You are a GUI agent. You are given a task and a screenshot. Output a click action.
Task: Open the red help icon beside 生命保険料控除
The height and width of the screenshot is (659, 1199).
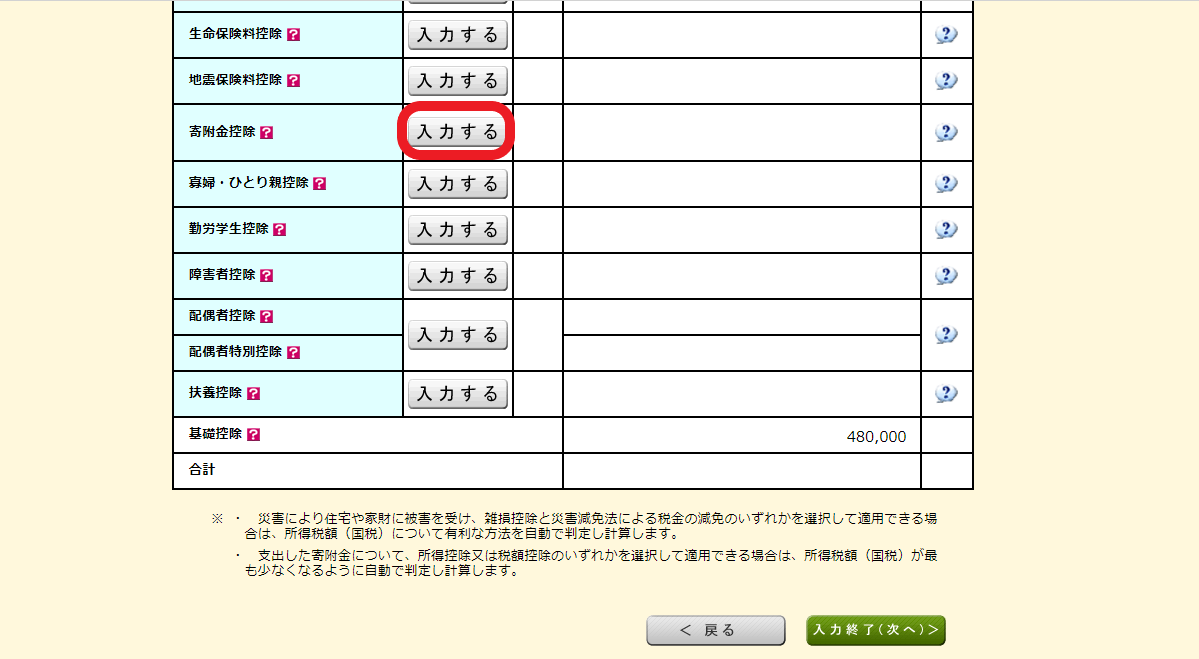[x=294, y=34]
